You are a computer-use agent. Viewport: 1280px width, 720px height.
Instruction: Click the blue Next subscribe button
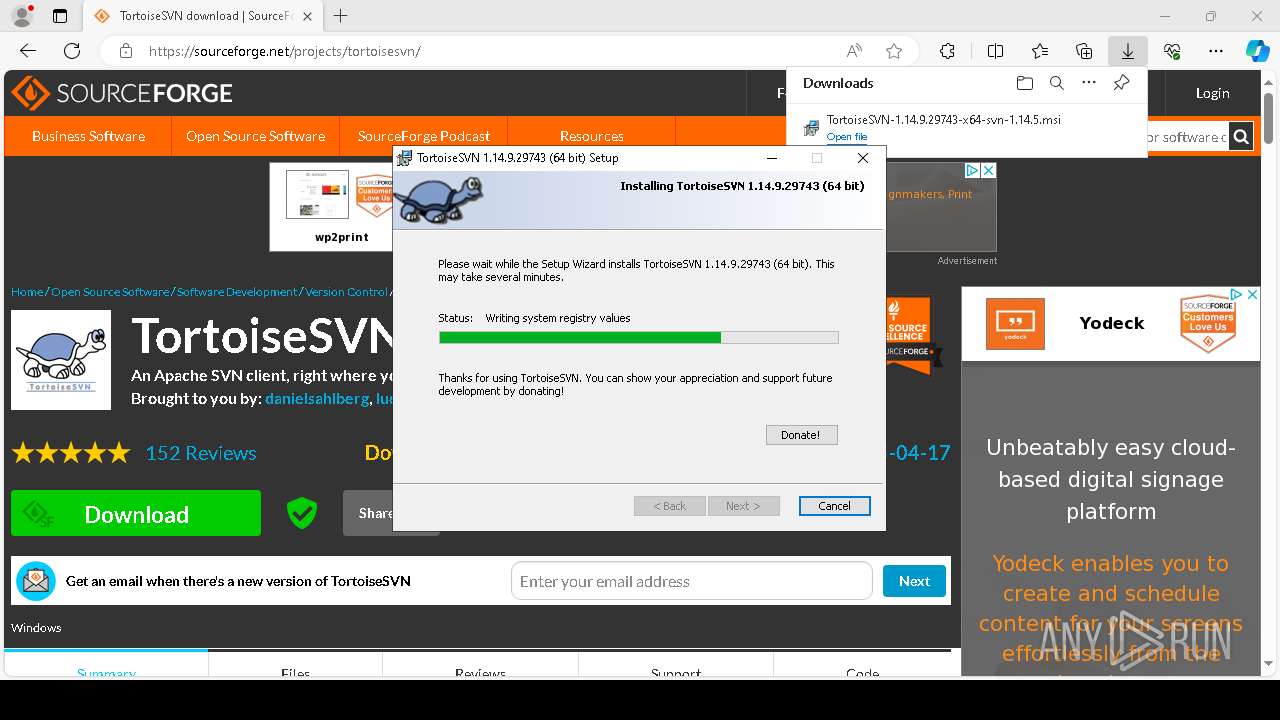pos(914,581)
